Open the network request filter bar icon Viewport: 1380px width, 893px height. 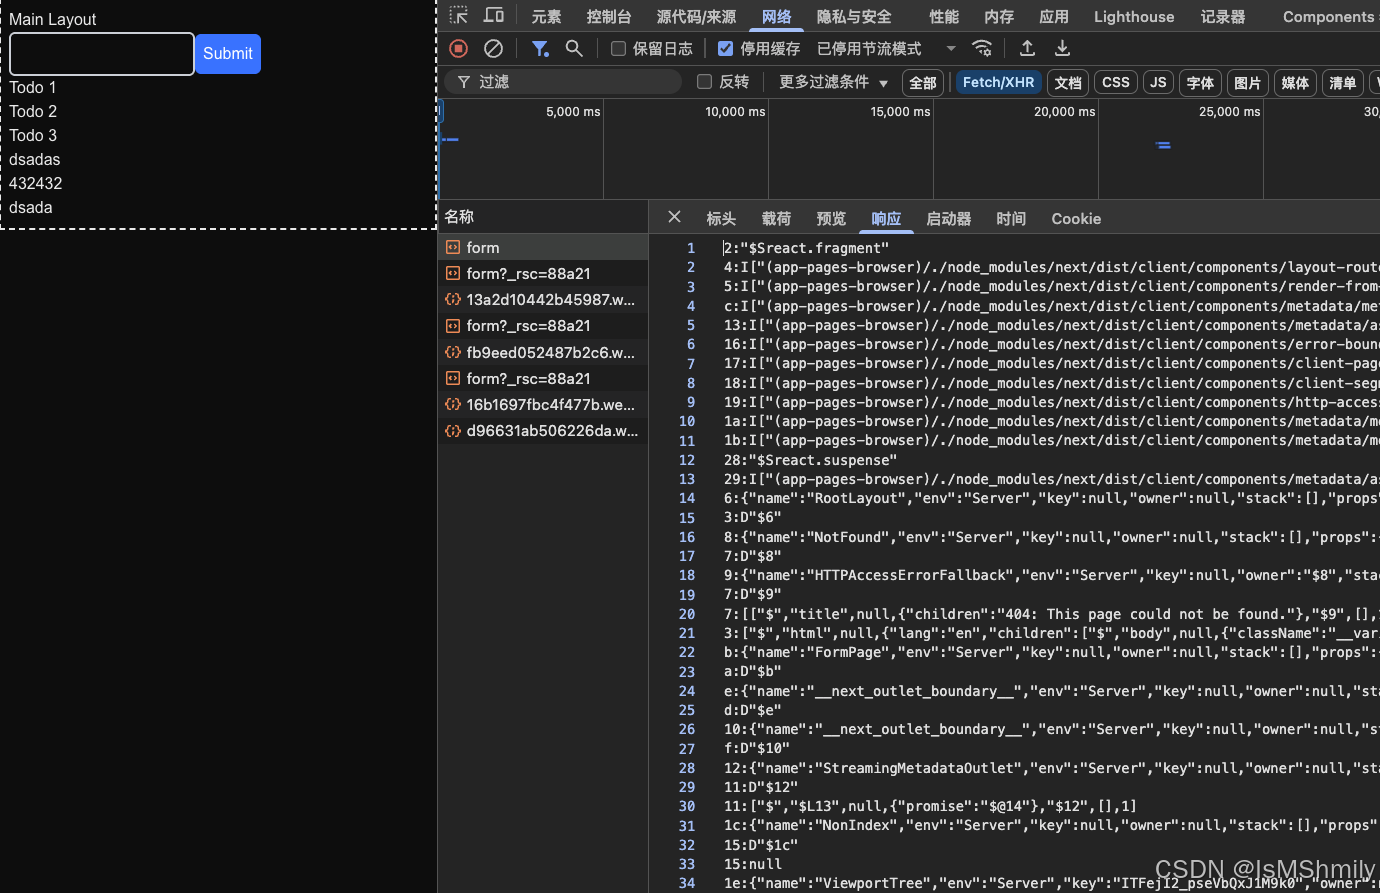[x=540, y=48]
